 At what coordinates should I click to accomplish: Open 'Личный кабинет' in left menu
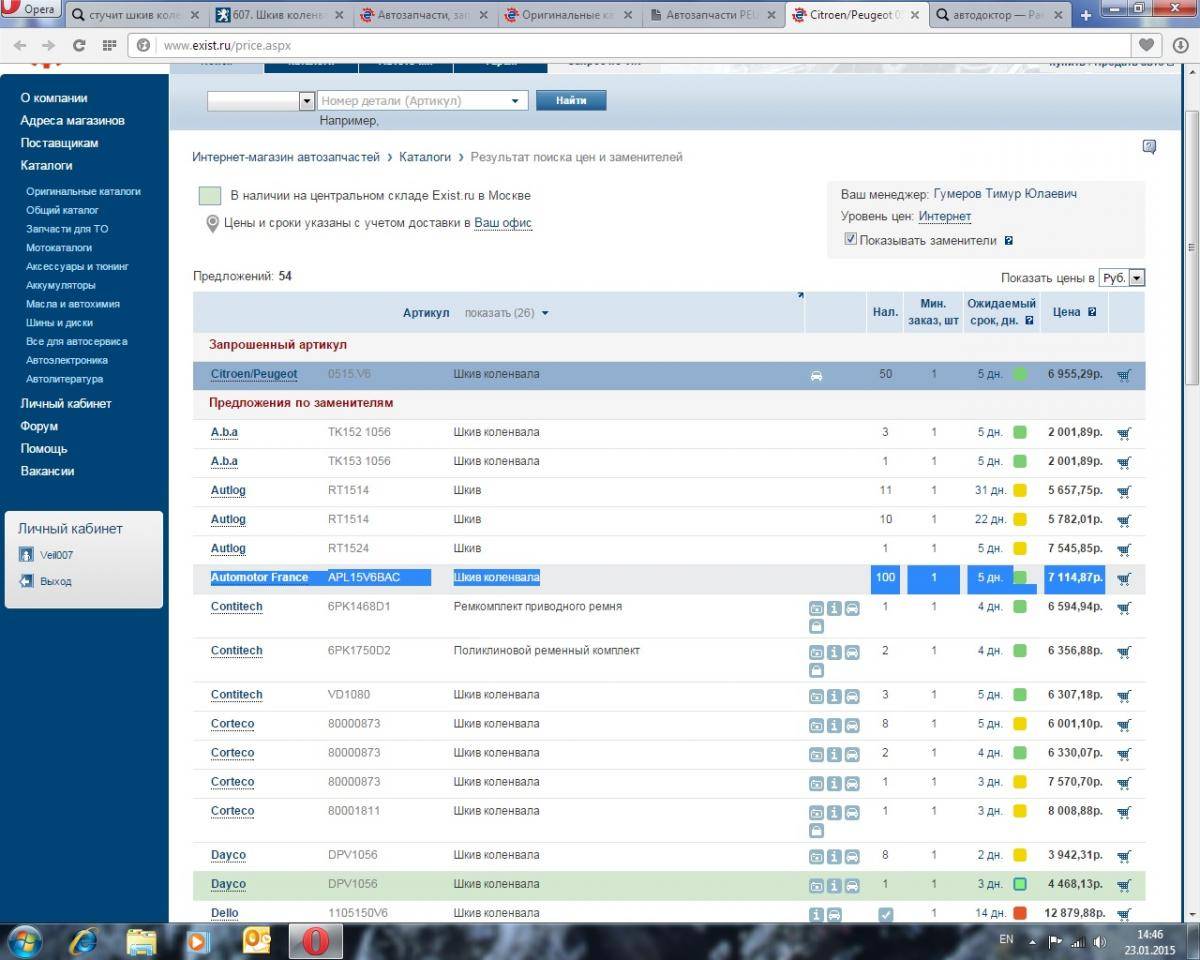pyautogui.click(x=66, y=404)
